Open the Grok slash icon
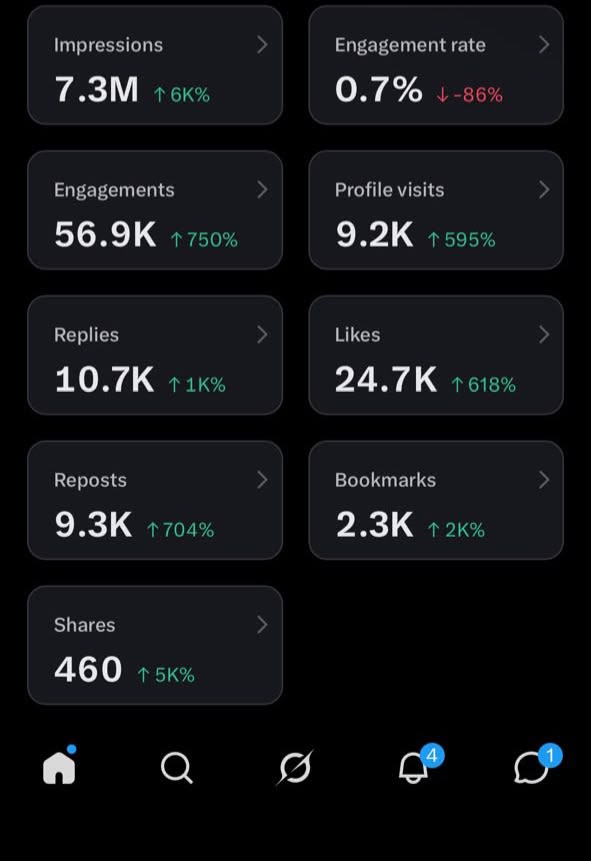The image size is (591, 861). coord(295,767)
